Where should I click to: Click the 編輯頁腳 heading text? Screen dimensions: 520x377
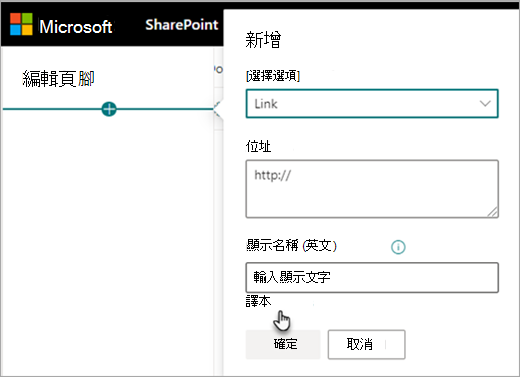(x=58, y=79)
